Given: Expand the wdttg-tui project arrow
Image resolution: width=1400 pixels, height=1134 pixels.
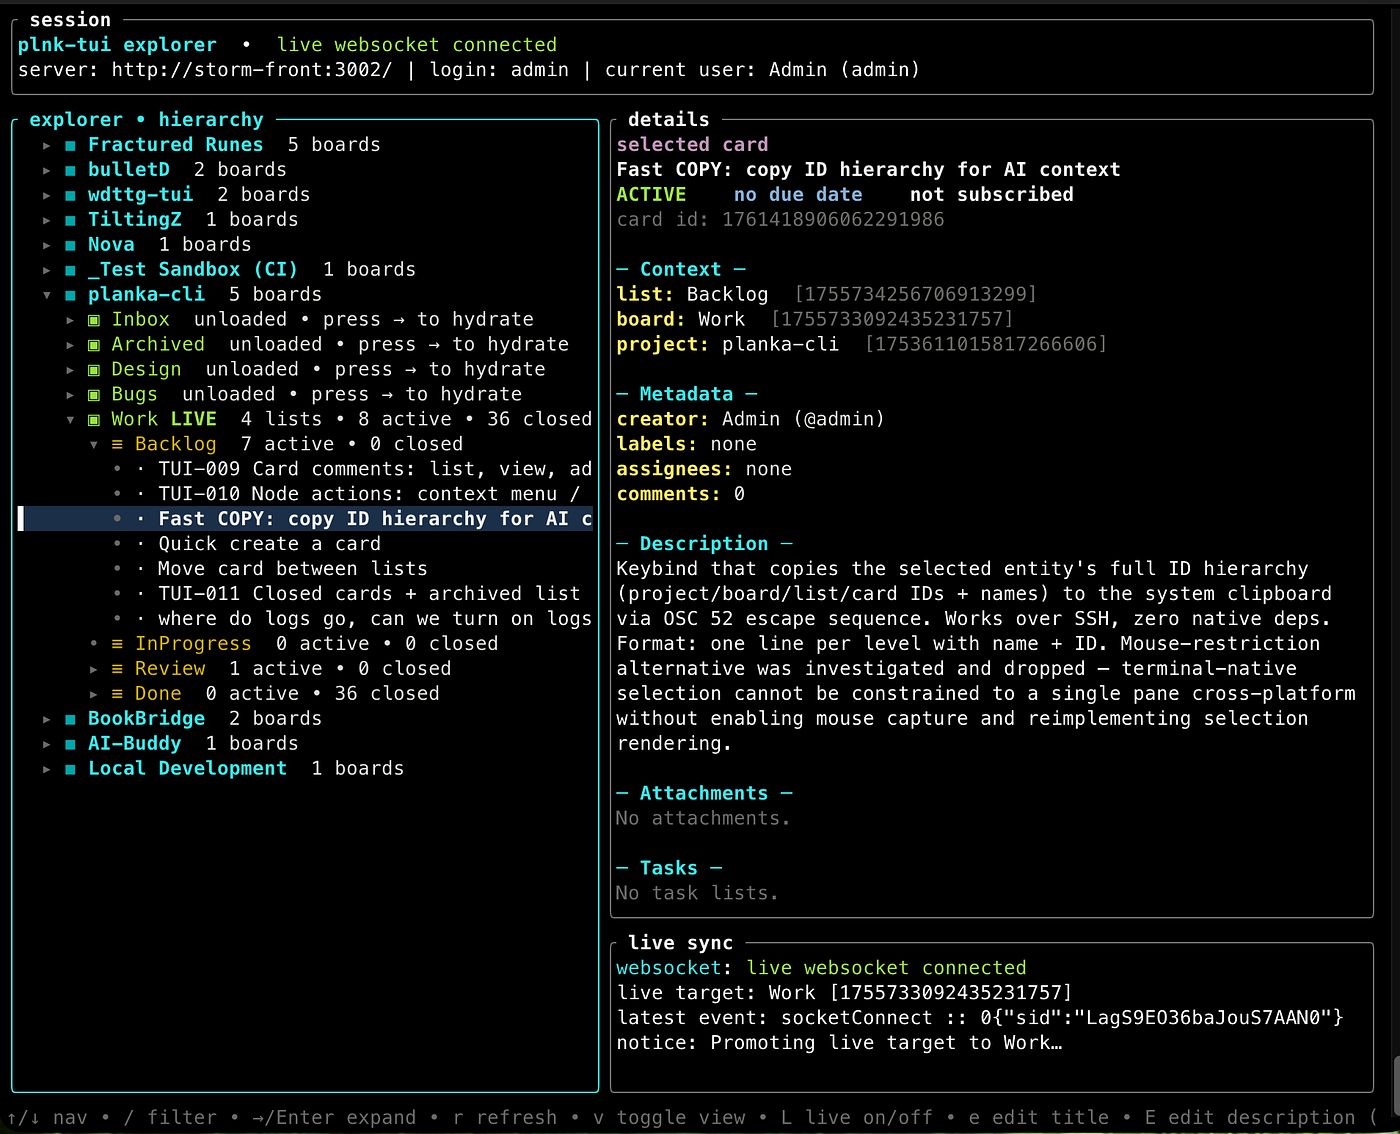Looking at the screenshot, I should click(x=46, y=195).
